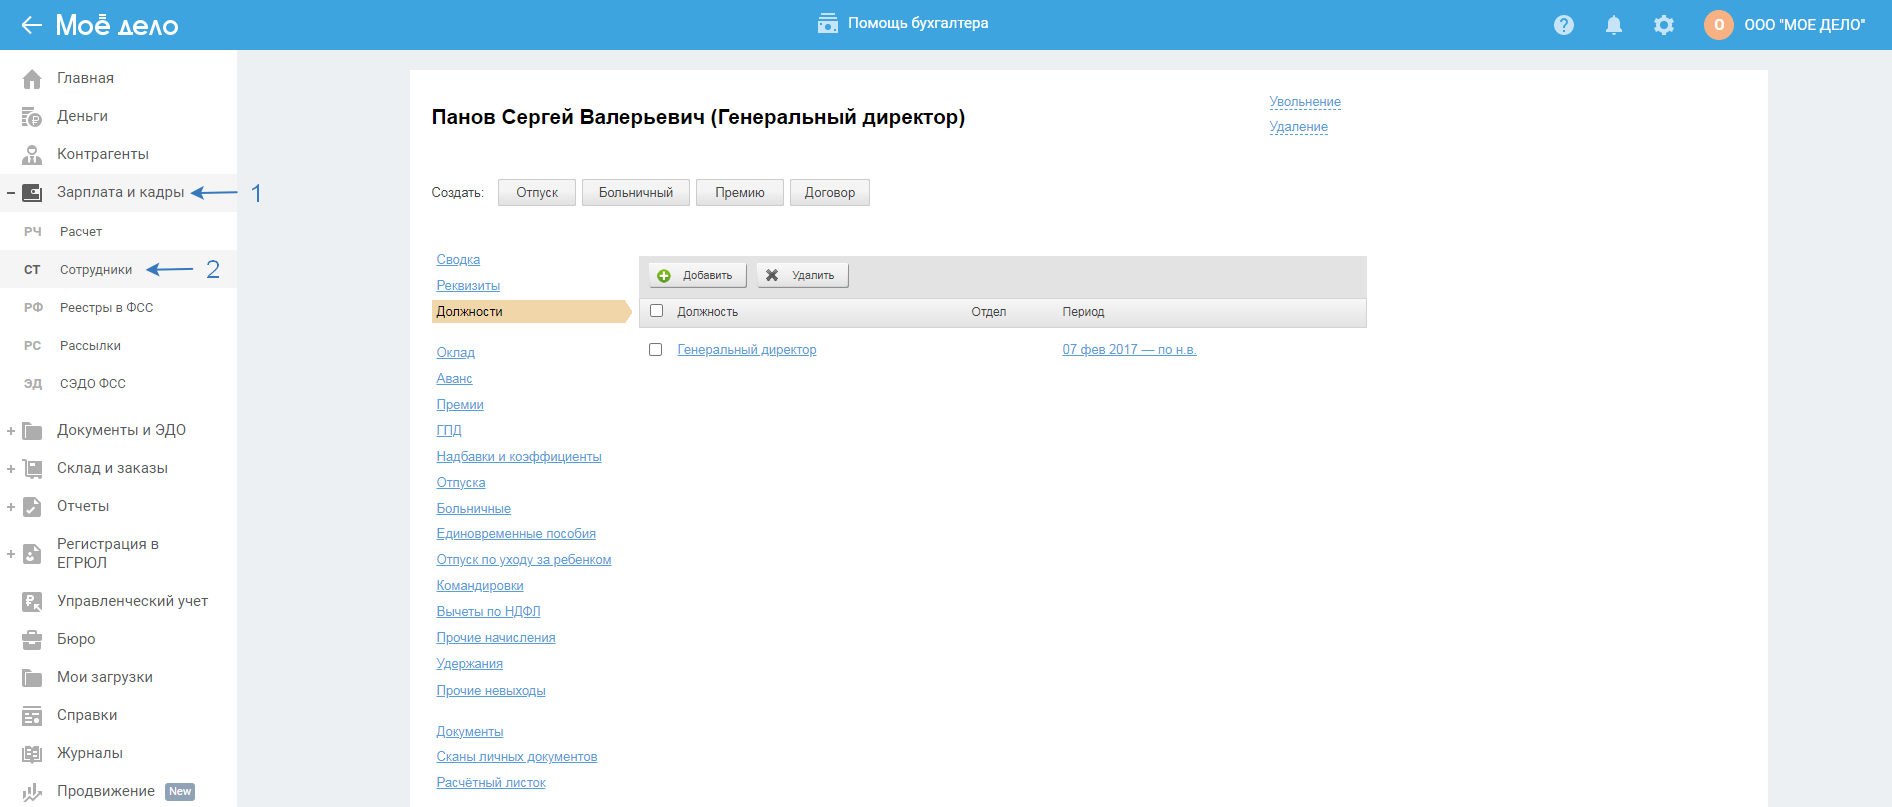Click the Документы и ЭДО folder icon
This screenshot has width=1892, height=807.
[x=32, y=431]
